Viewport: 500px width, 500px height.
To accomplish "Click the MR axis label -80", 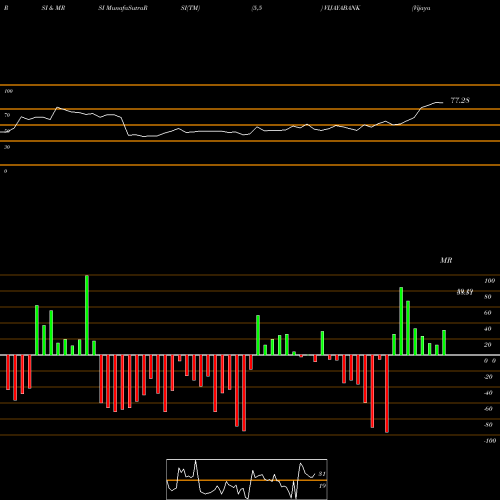I will (488, 425).
